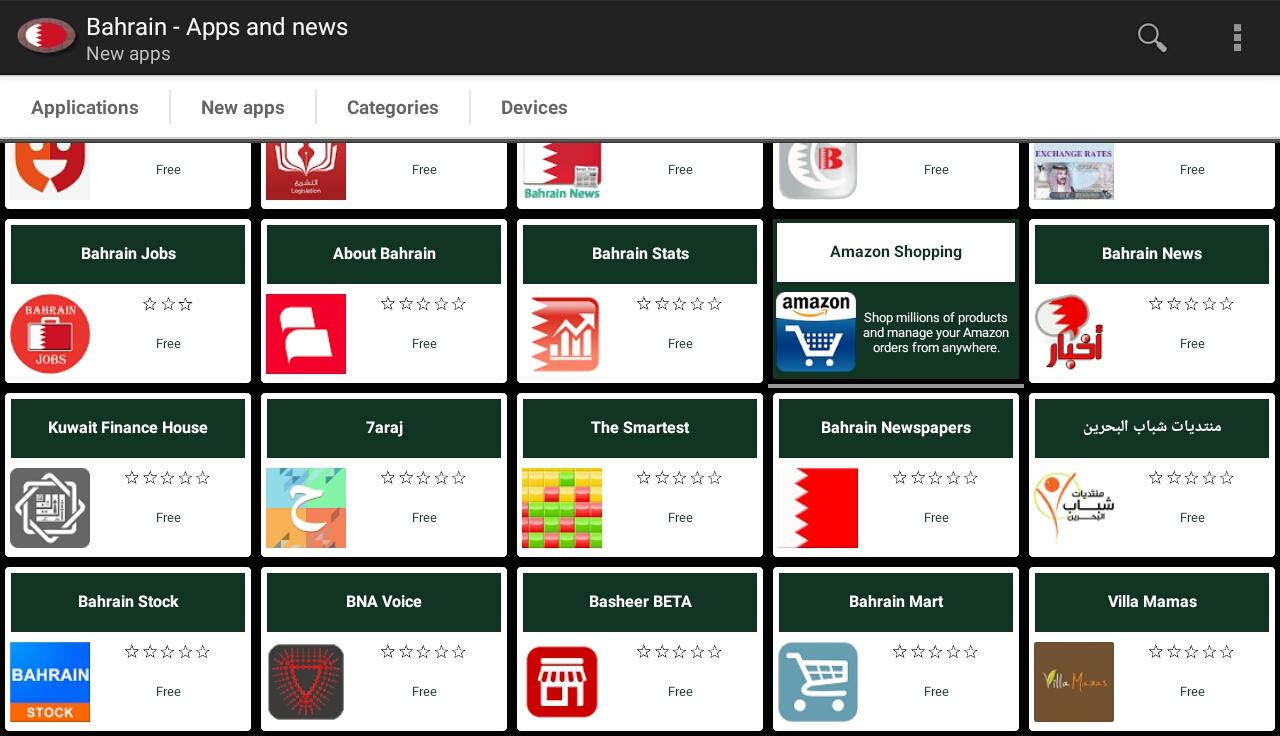Tap the star rating of Bahrain Stats
The image size is (1280, 736).
[x=680, y=304]
